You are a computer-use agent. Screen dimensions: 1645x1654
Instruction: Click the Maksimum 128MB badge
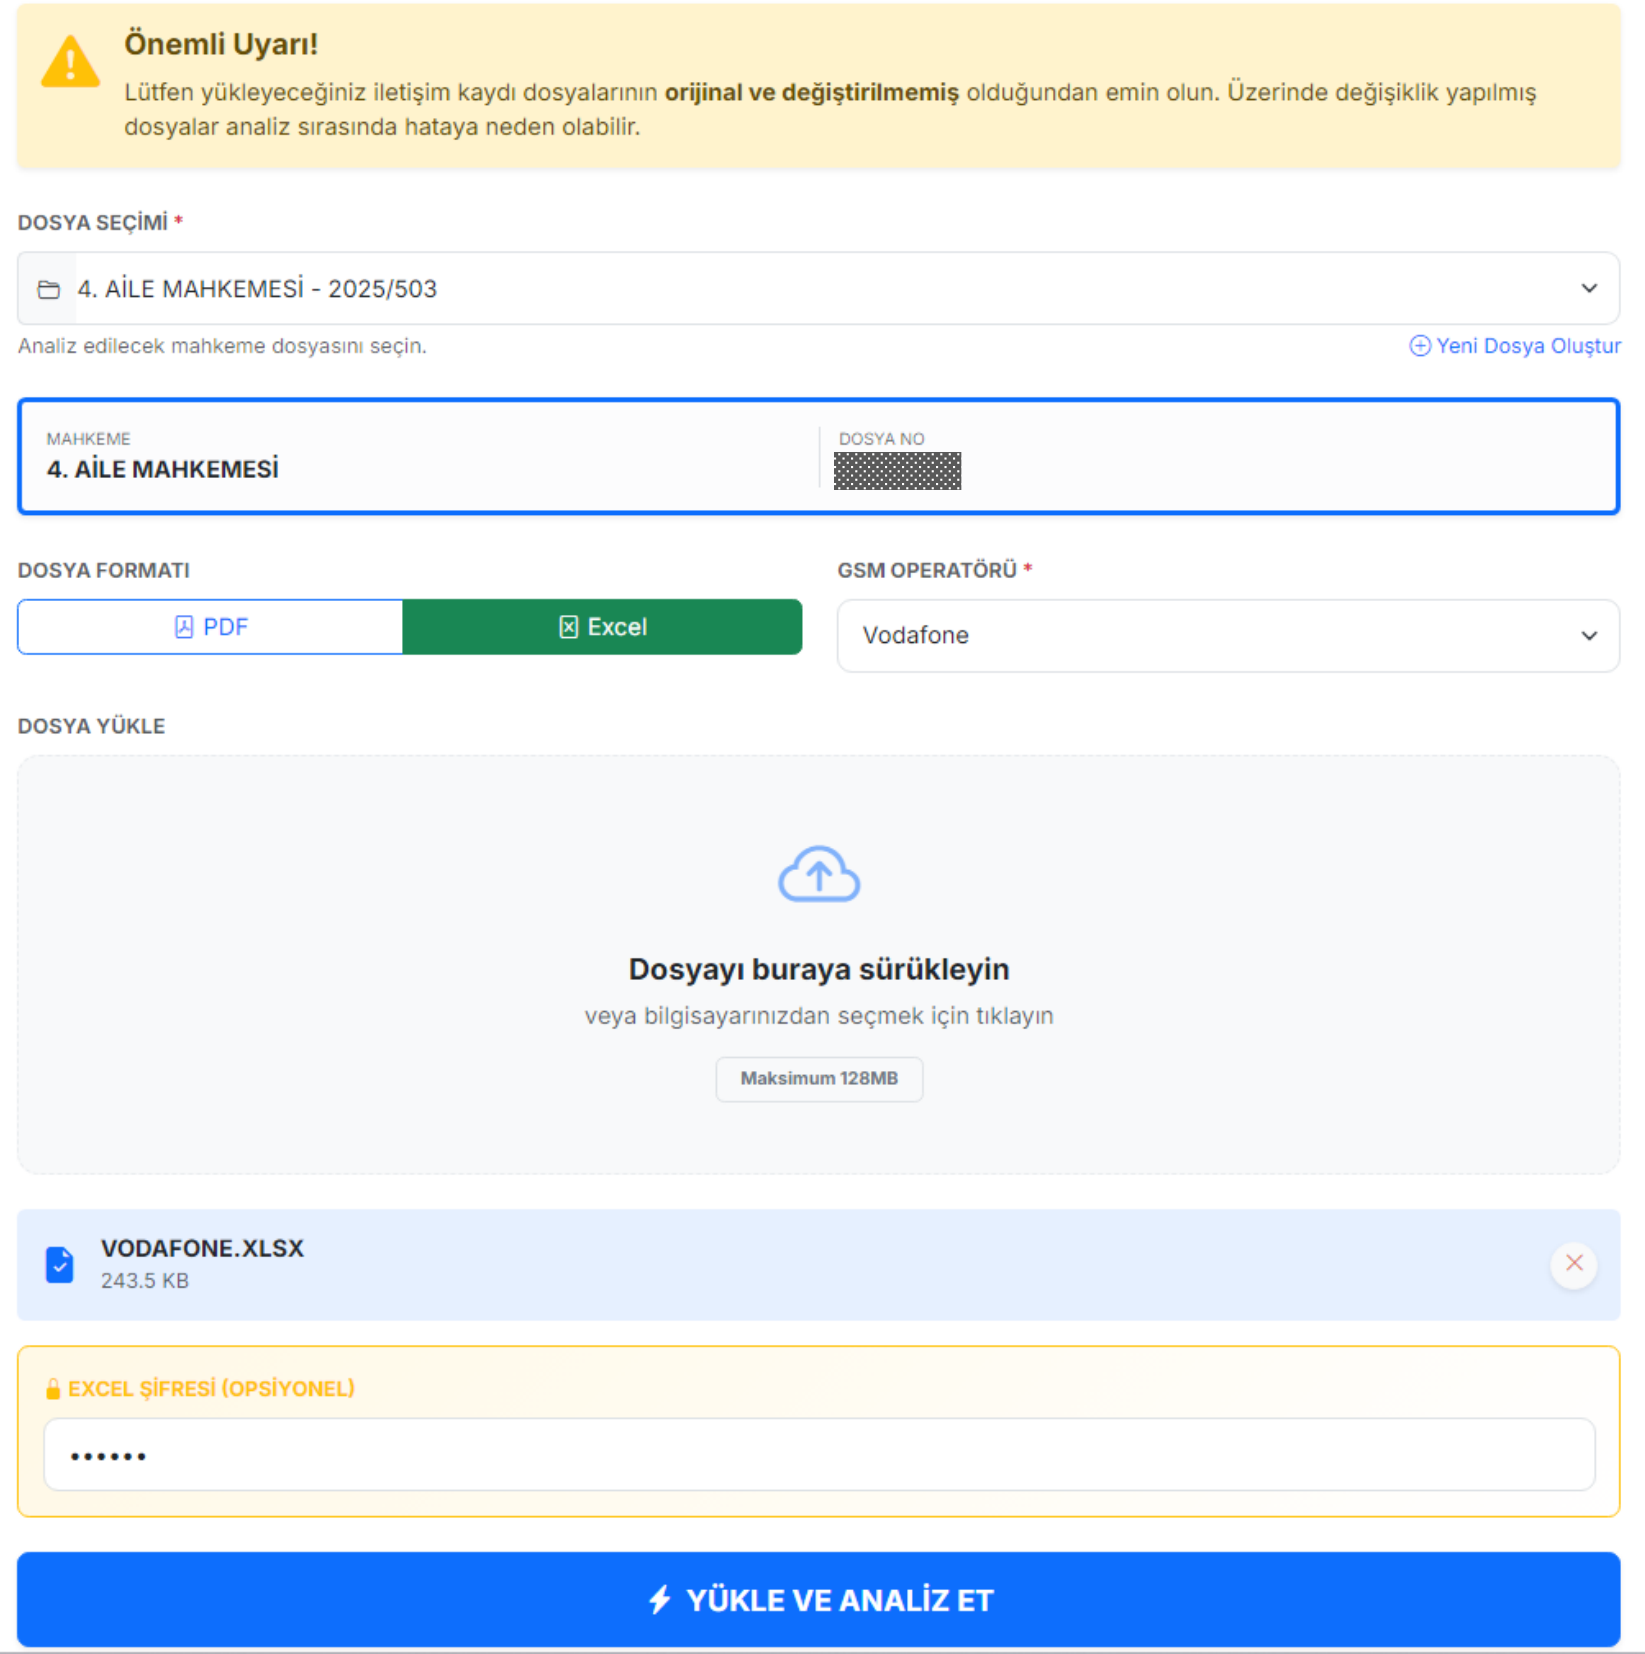point(819,1078)
